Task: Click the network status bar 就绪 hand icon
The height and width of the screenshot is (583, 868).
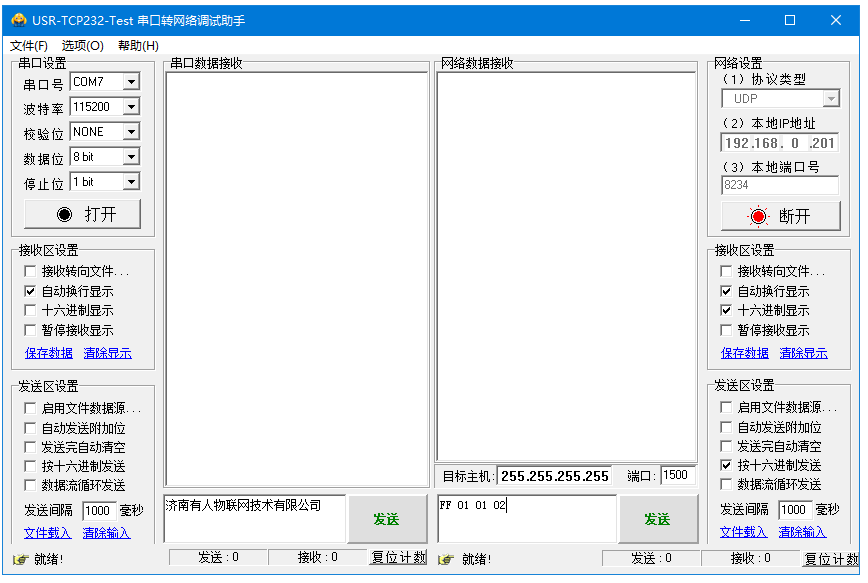Action: click(446, 559)
